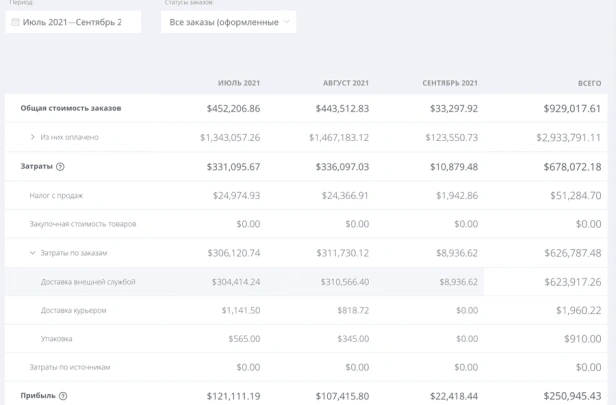Viewport: 616px width, 405px height.
Task: Click the calendar icon in period field
Action: [x=16, y=22]
